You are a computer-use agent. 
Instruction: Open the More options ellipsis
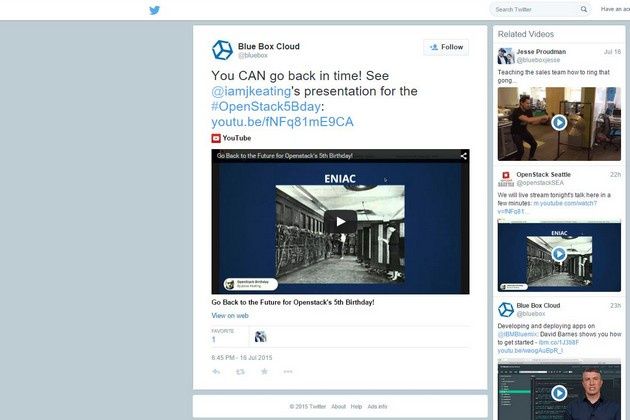coord(288,372)
